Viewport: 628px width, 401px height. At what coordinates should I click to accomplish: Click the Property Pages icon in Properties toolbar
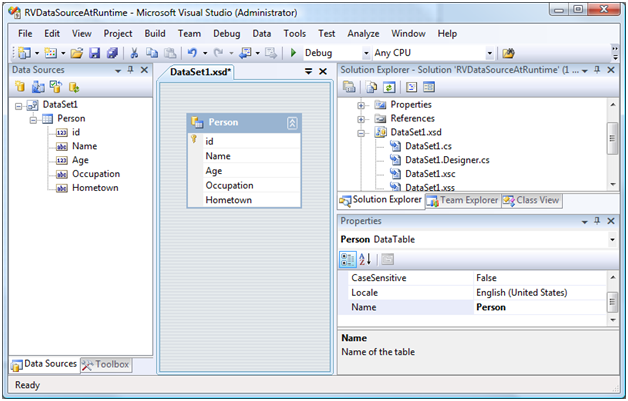tap(387, 260)
